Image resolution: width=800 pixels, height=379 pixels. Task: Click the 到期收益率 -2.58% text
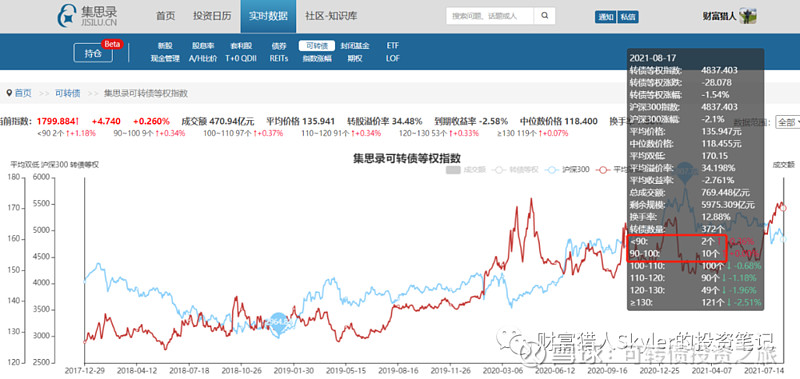pyautogui.click(x=471, y=121)
